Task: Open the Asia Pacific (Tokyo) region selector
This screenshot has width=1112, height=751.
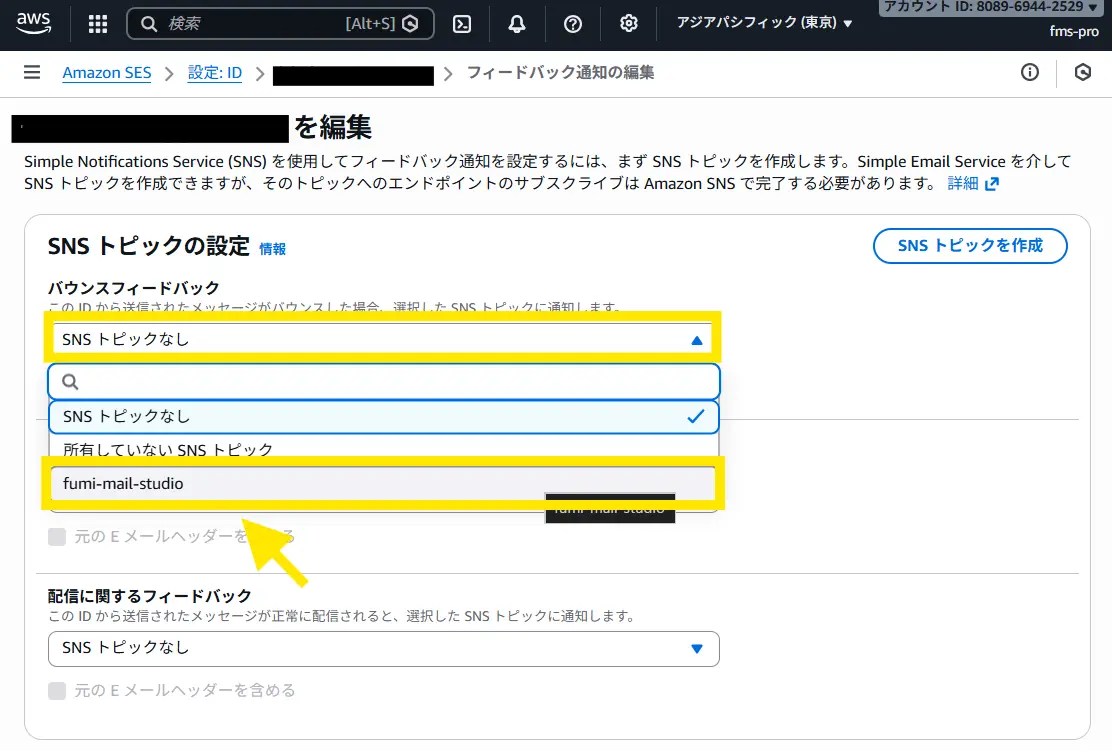Action: (x=764, y=23)
